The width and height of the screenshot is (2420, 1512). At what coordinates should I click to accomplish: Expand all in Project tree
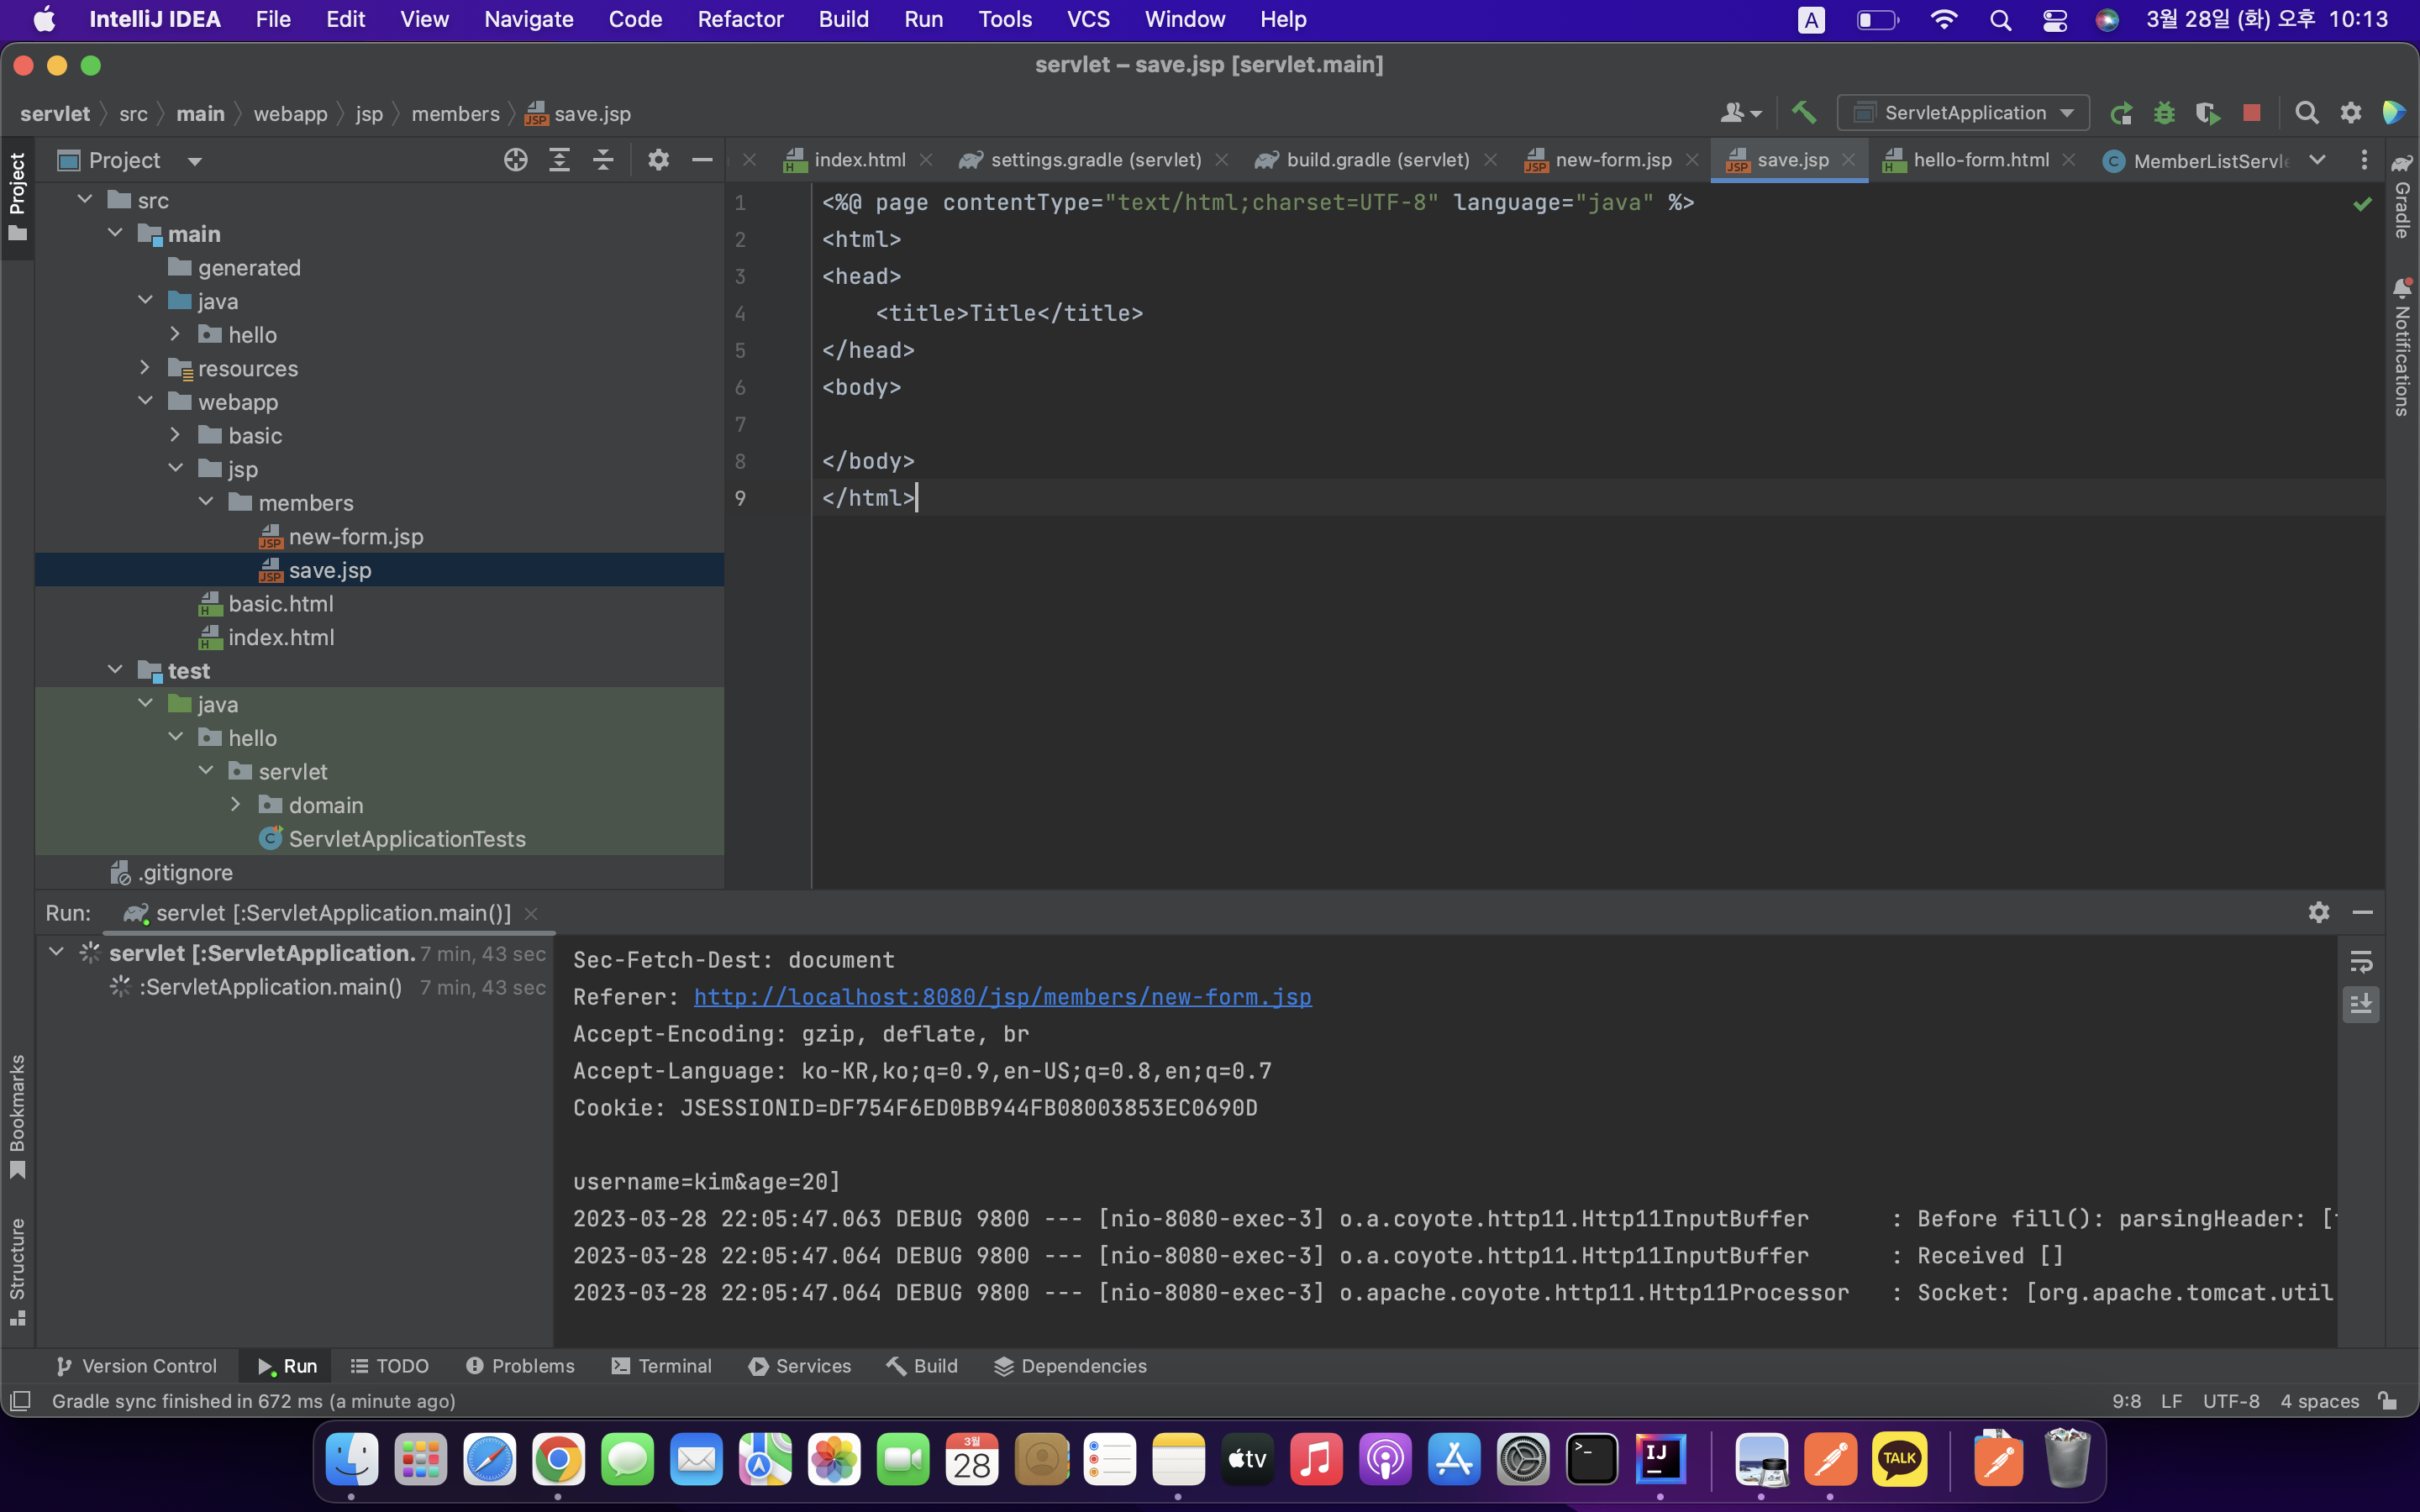tap(559, 160)
